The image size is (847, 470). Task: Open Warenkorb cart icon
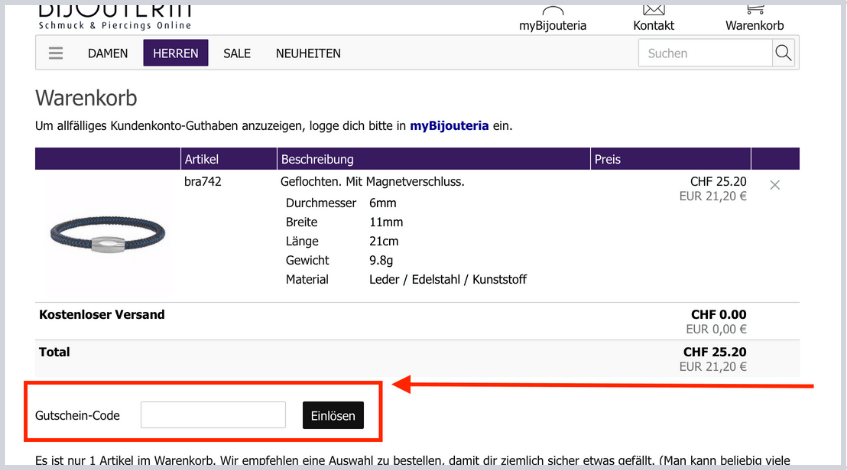click(755, 10)
